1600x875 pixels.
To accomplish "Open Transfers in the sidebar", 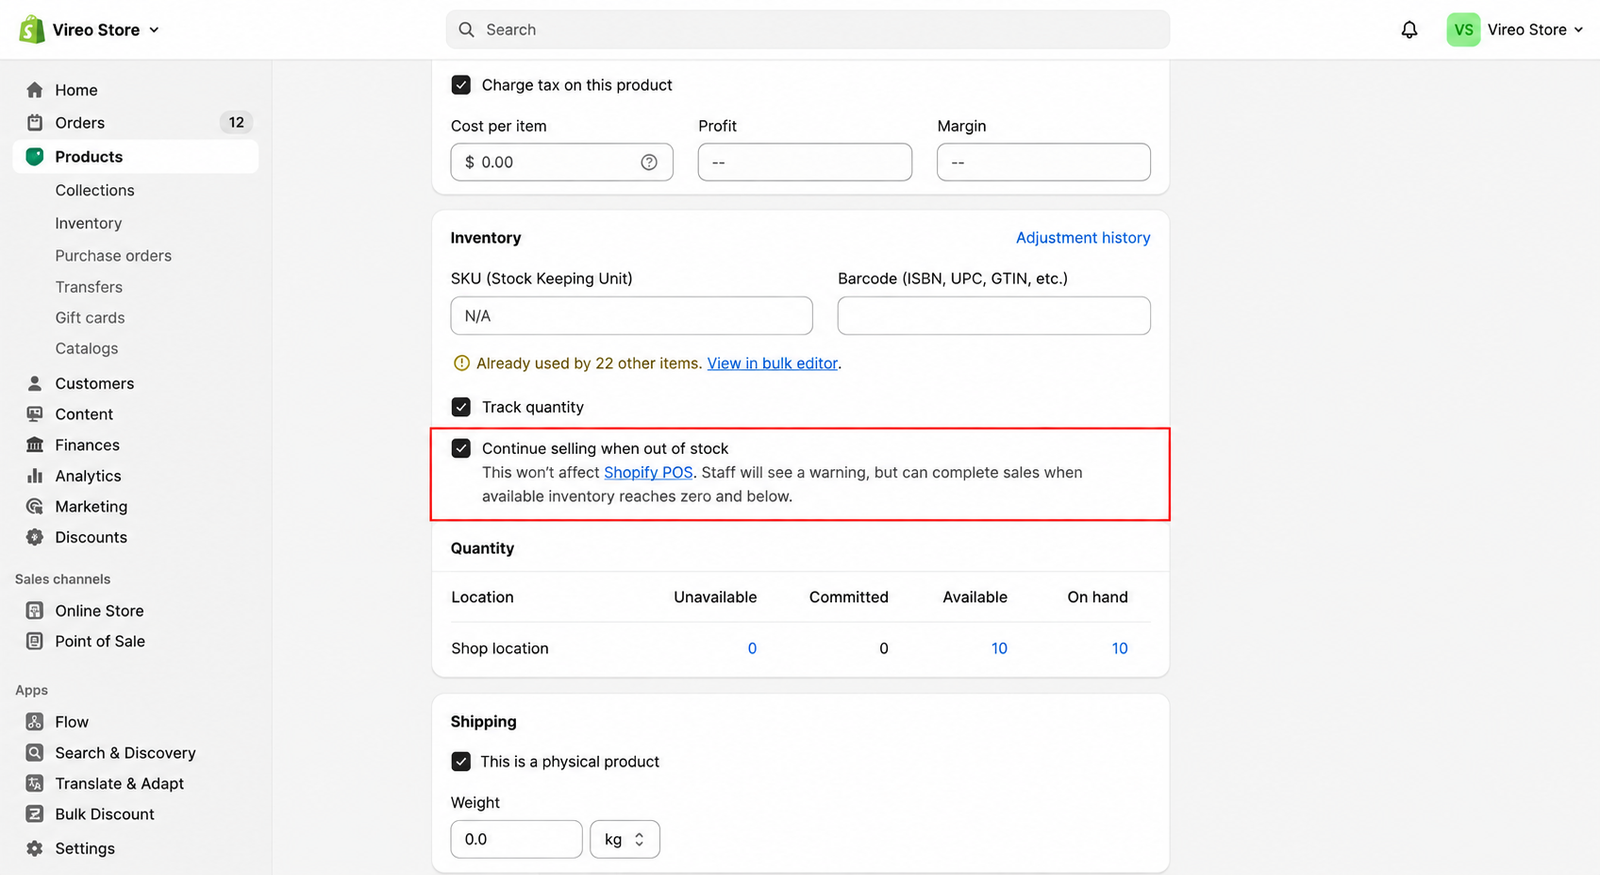I will pyautogui.click(x=89, y=287).
